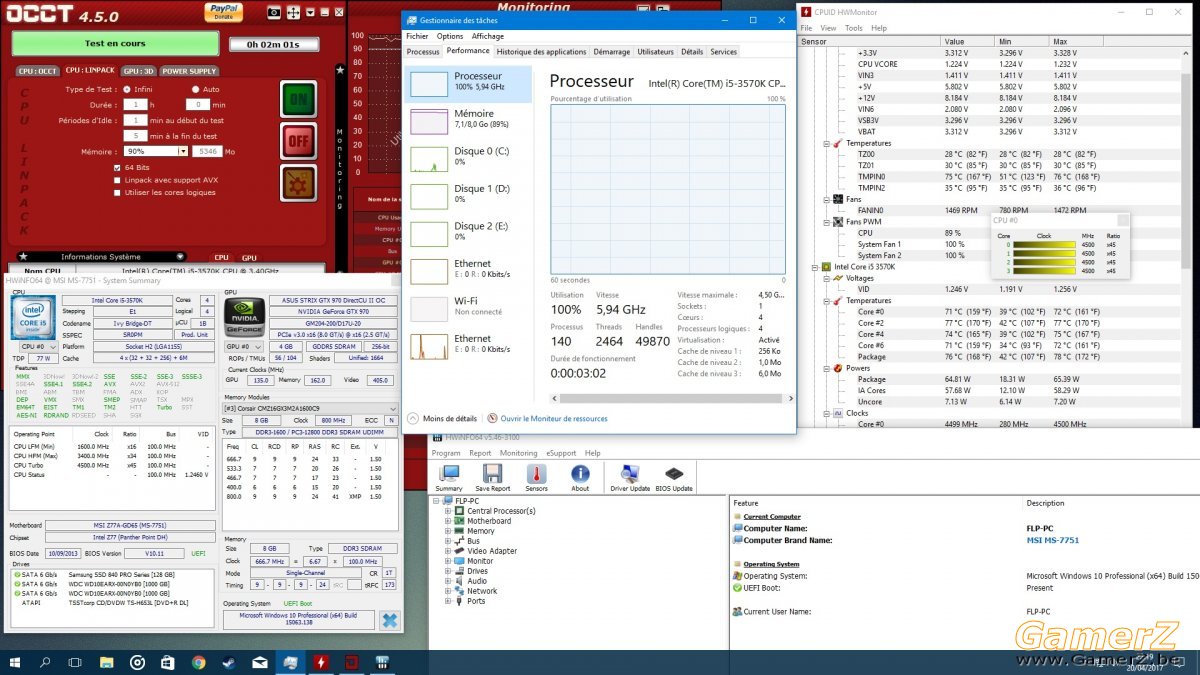
Task: Open Sensors thermometer icon in HWiNFO
Action: tap(536, 478)
